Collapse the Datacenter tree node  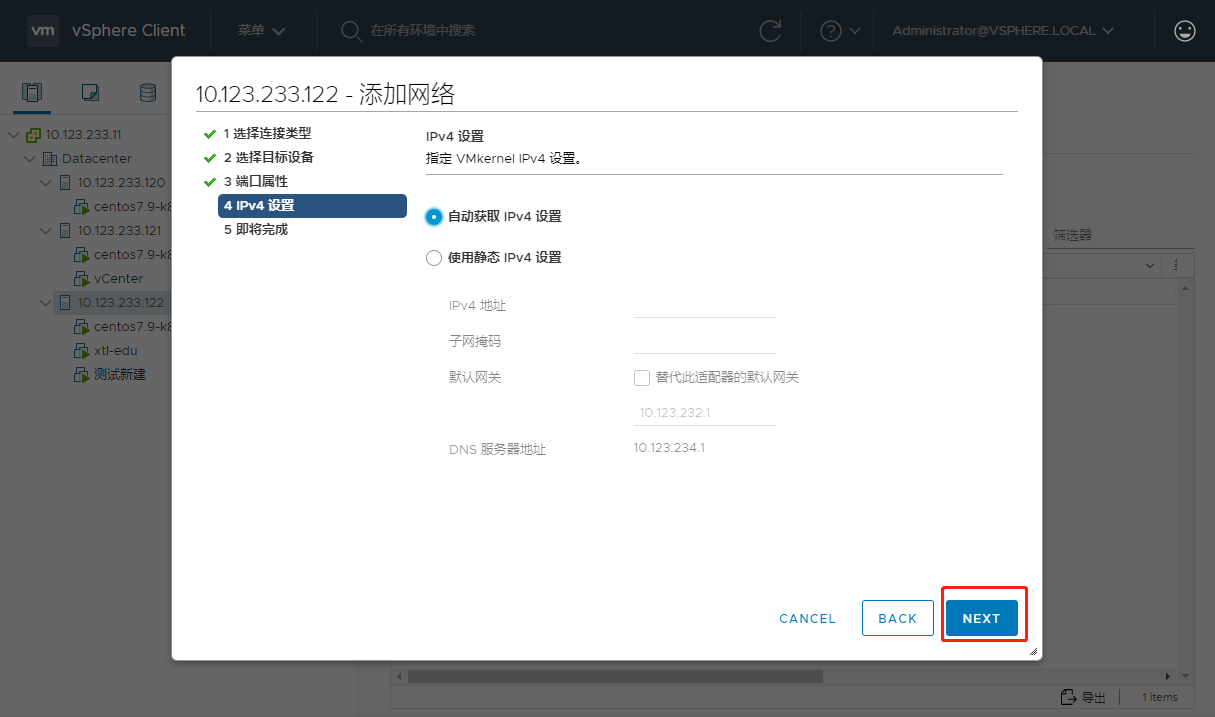coord(29,159)
